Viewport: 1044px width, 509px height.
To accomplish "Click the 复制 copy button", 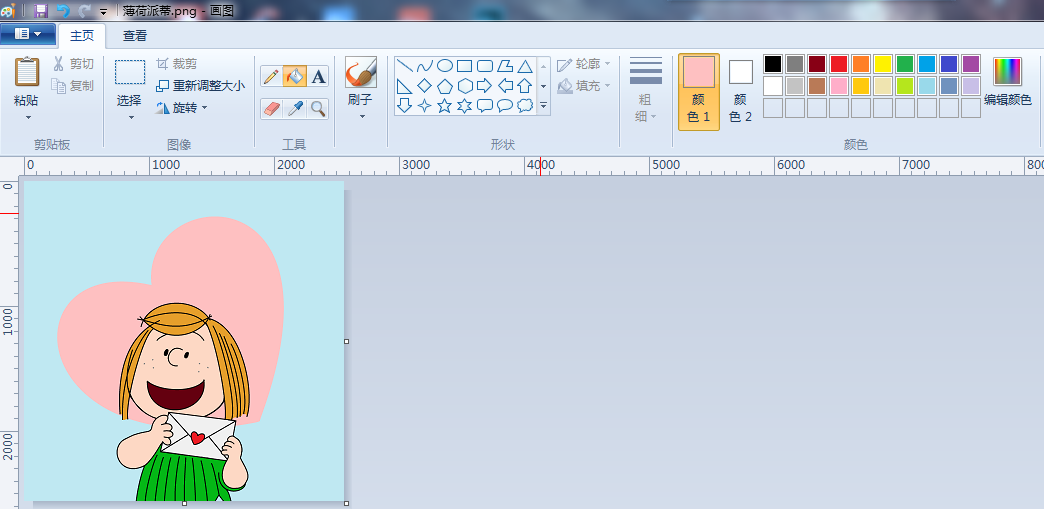I will pyautogui.click(x=73, y=85).
